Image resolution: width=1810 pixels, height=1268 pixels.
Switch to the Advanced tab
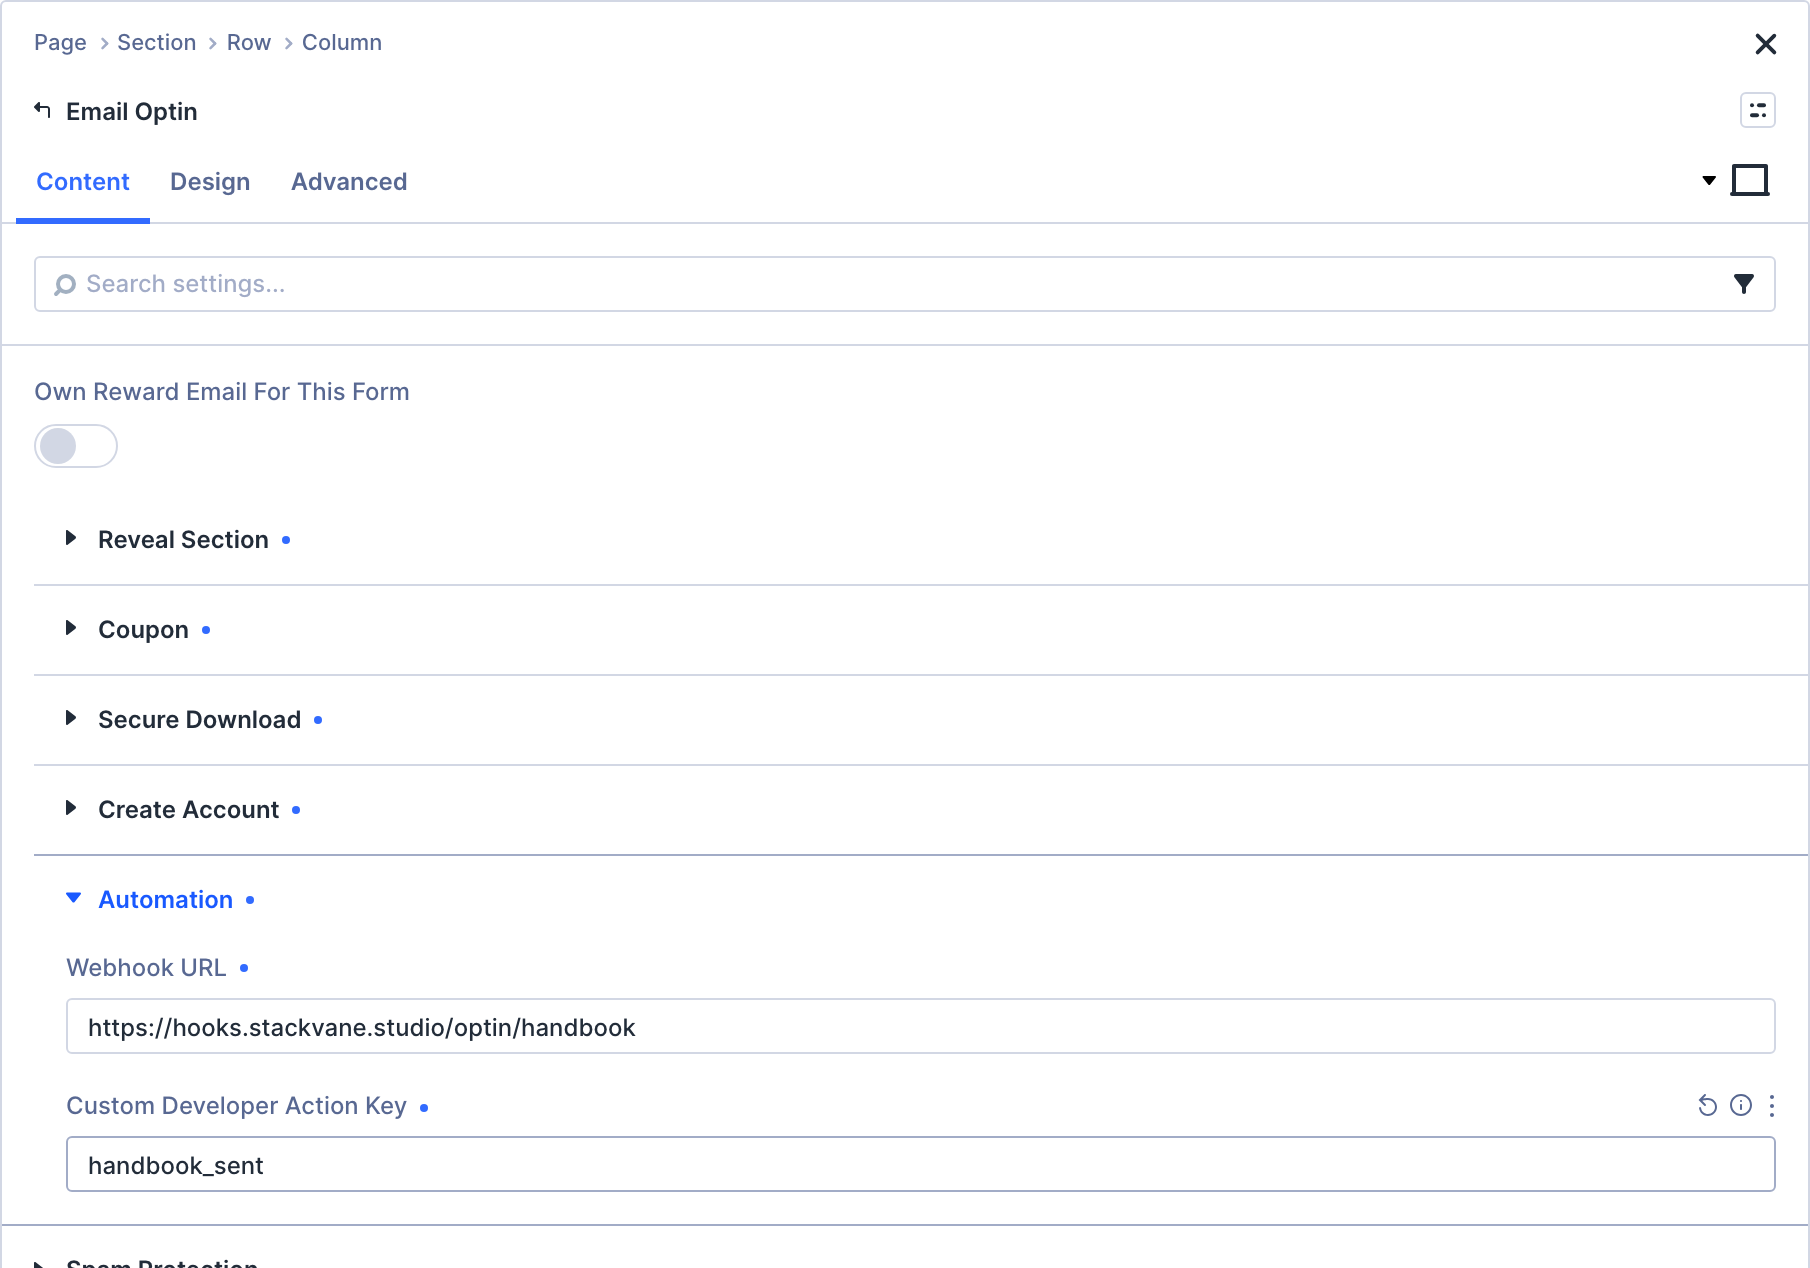click(349, 182)
